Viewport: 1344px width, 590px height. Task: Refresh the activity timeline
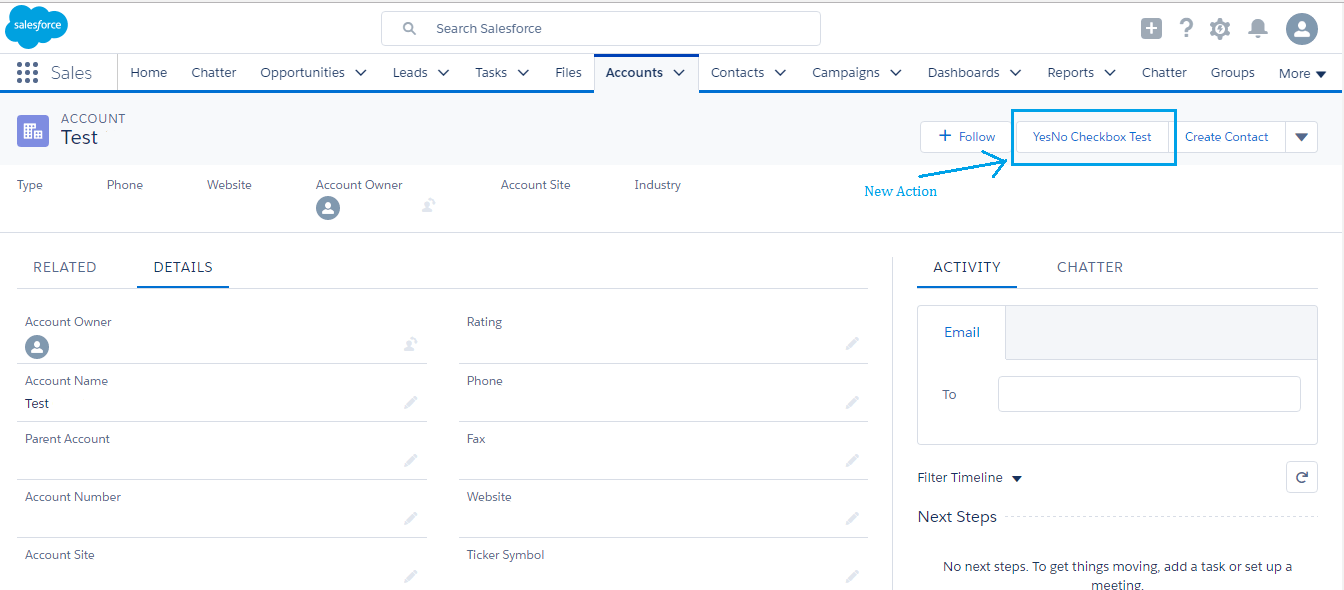(x=1301, y=477)
